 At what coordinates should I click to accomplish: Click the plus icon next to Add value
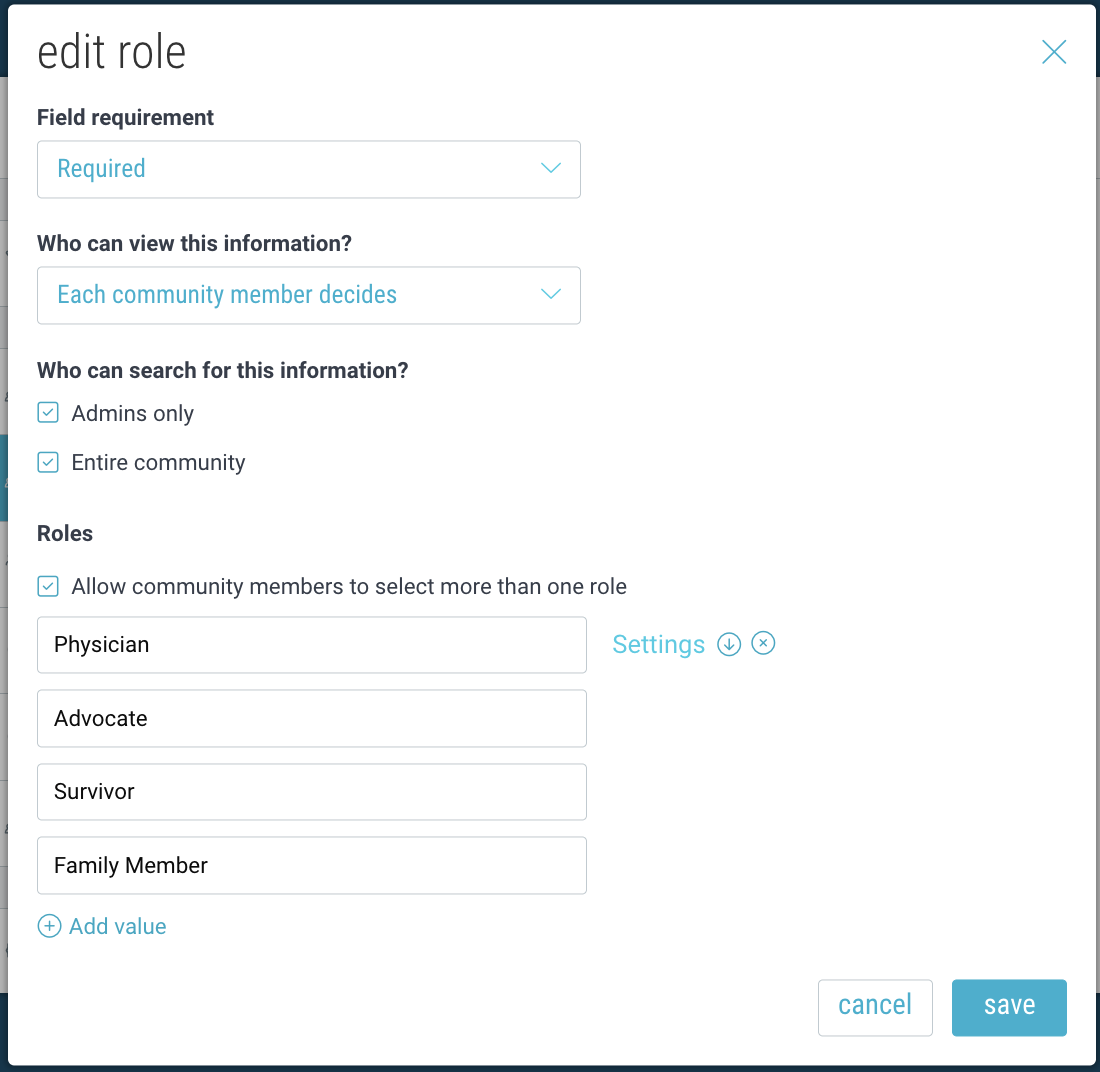tap(49, 926)
